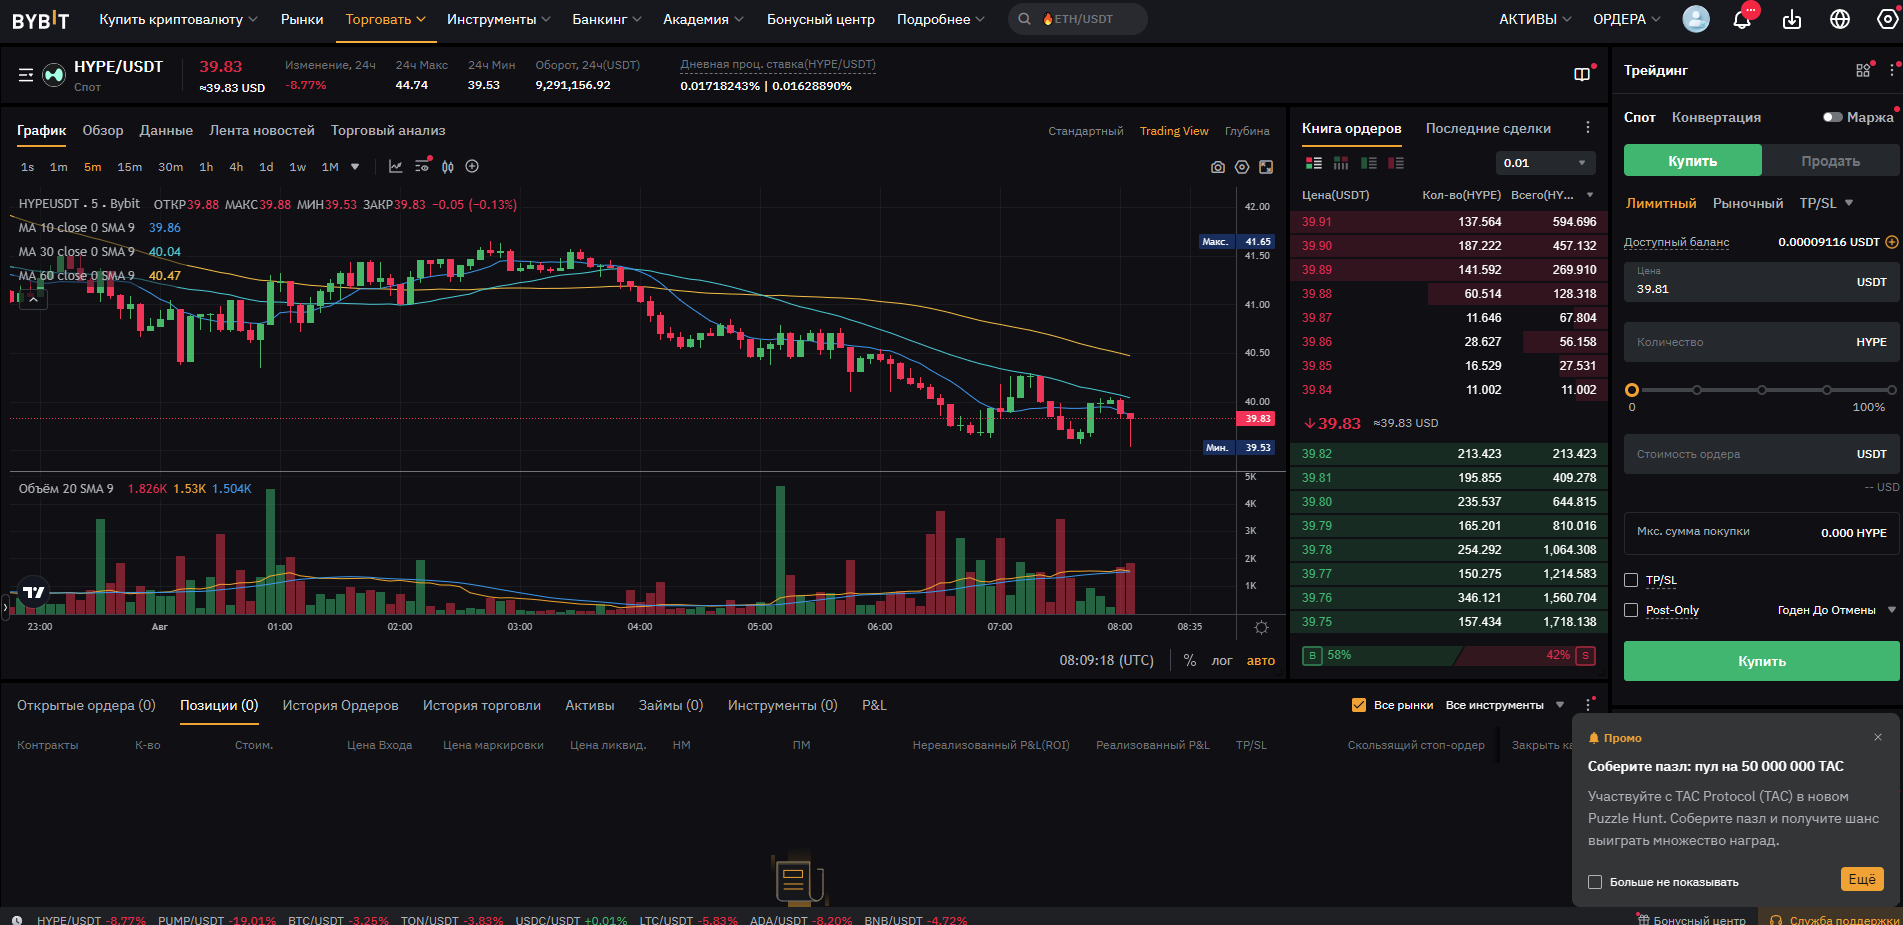
Task: Open the user profile avatar
Action: [x=1696, y=19]
